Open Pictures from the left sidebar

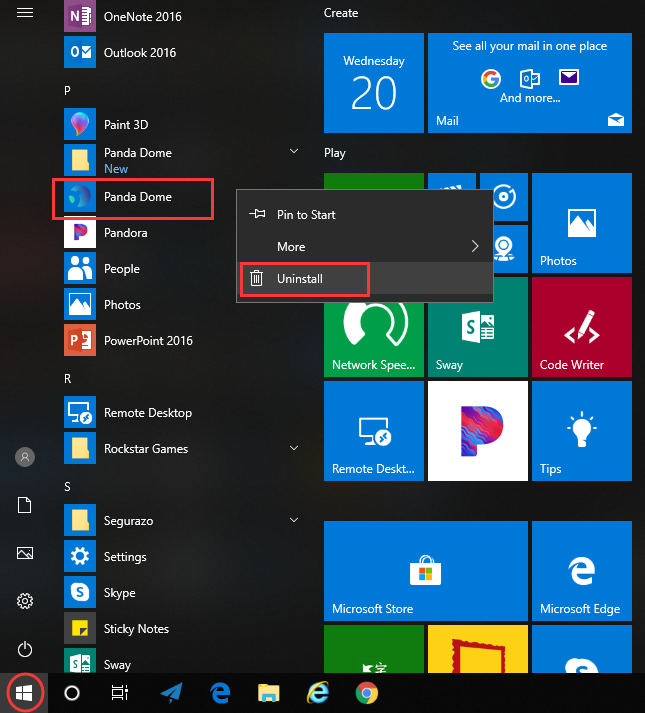pos(25,553)
